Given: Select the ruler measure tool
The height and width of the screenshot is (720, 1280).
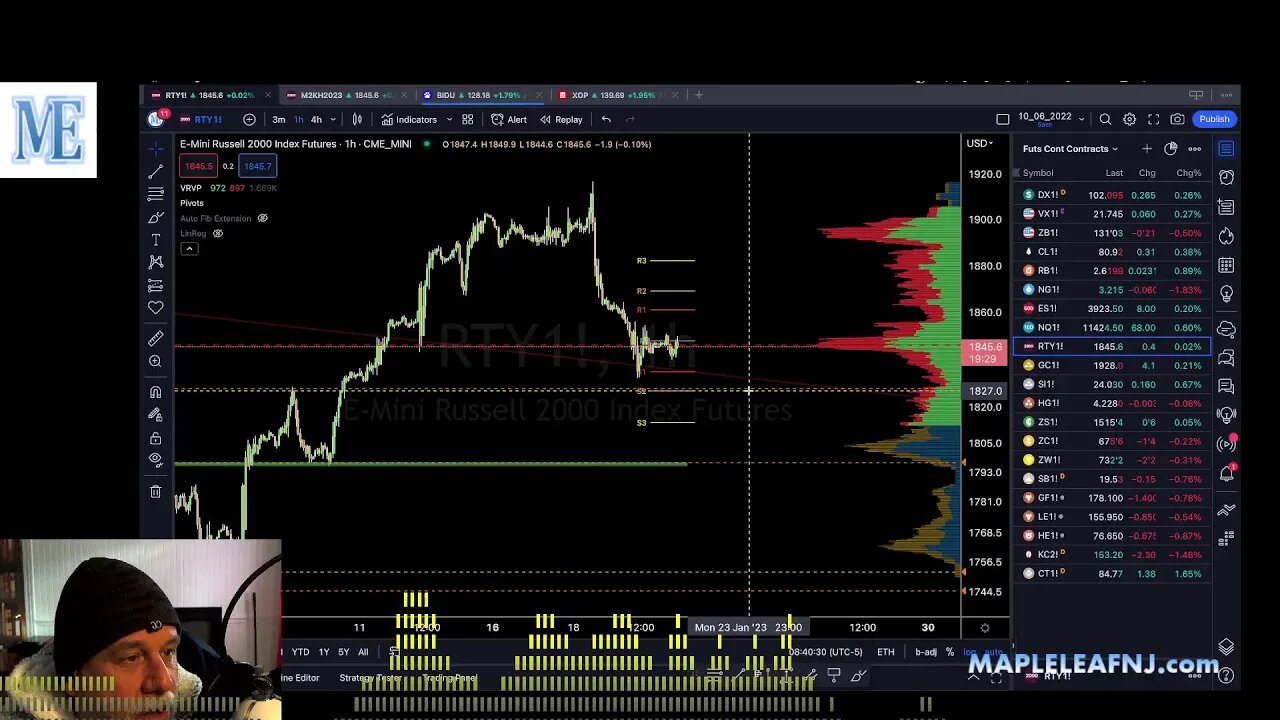Looking at the screenshot, I should 156,339.
